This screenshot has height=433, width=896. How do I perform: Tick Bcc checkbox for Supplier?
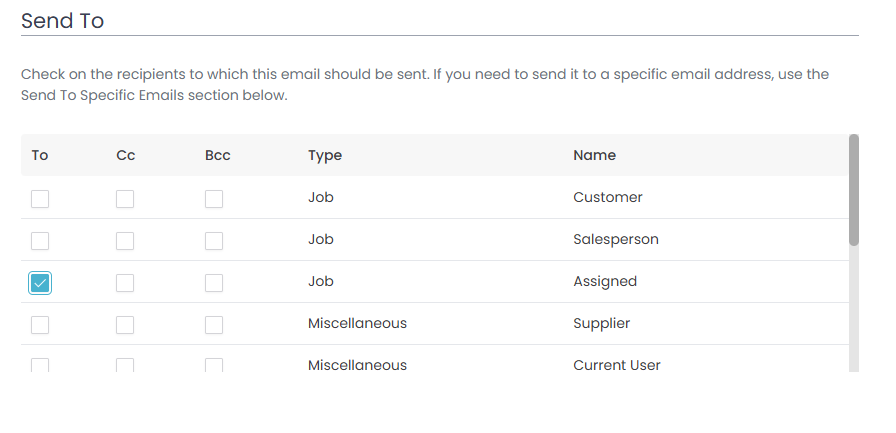point(214,325)
